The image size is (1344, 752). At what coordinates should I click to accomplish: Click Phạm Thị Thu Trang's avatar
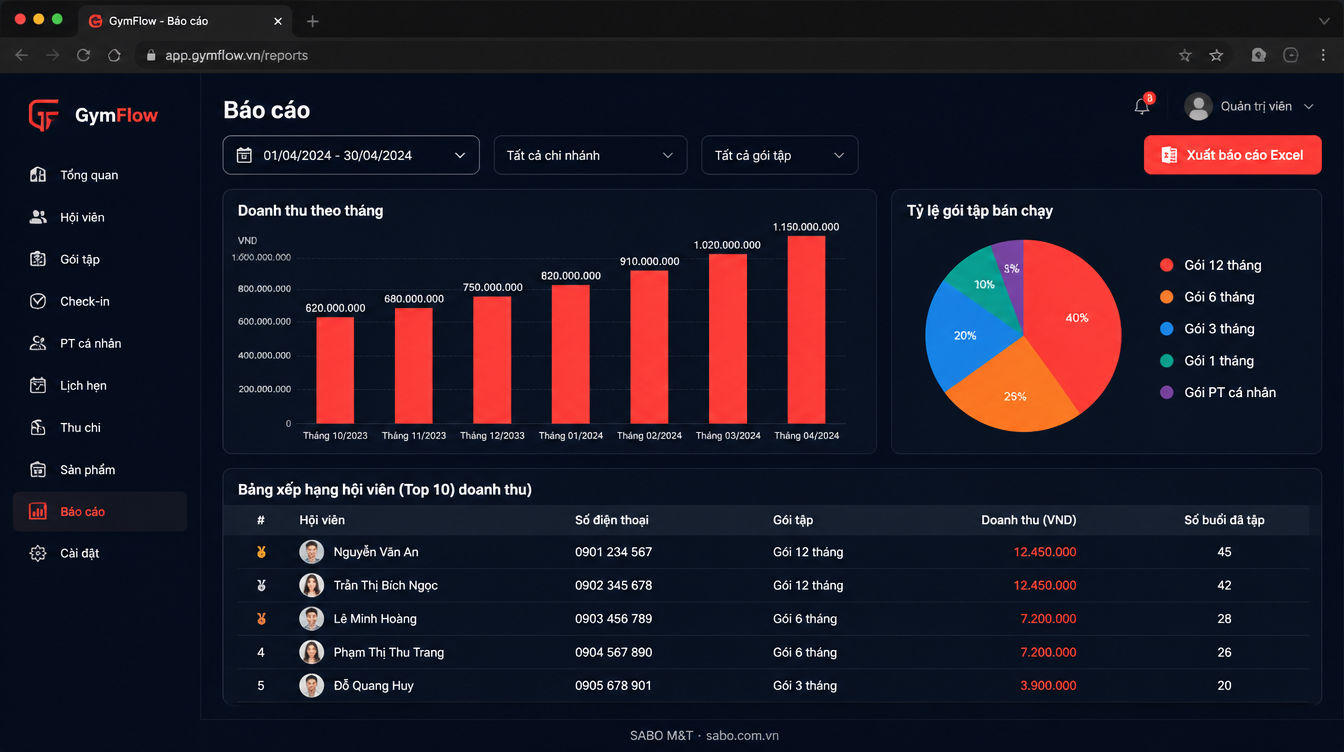(x=312, y=652)
